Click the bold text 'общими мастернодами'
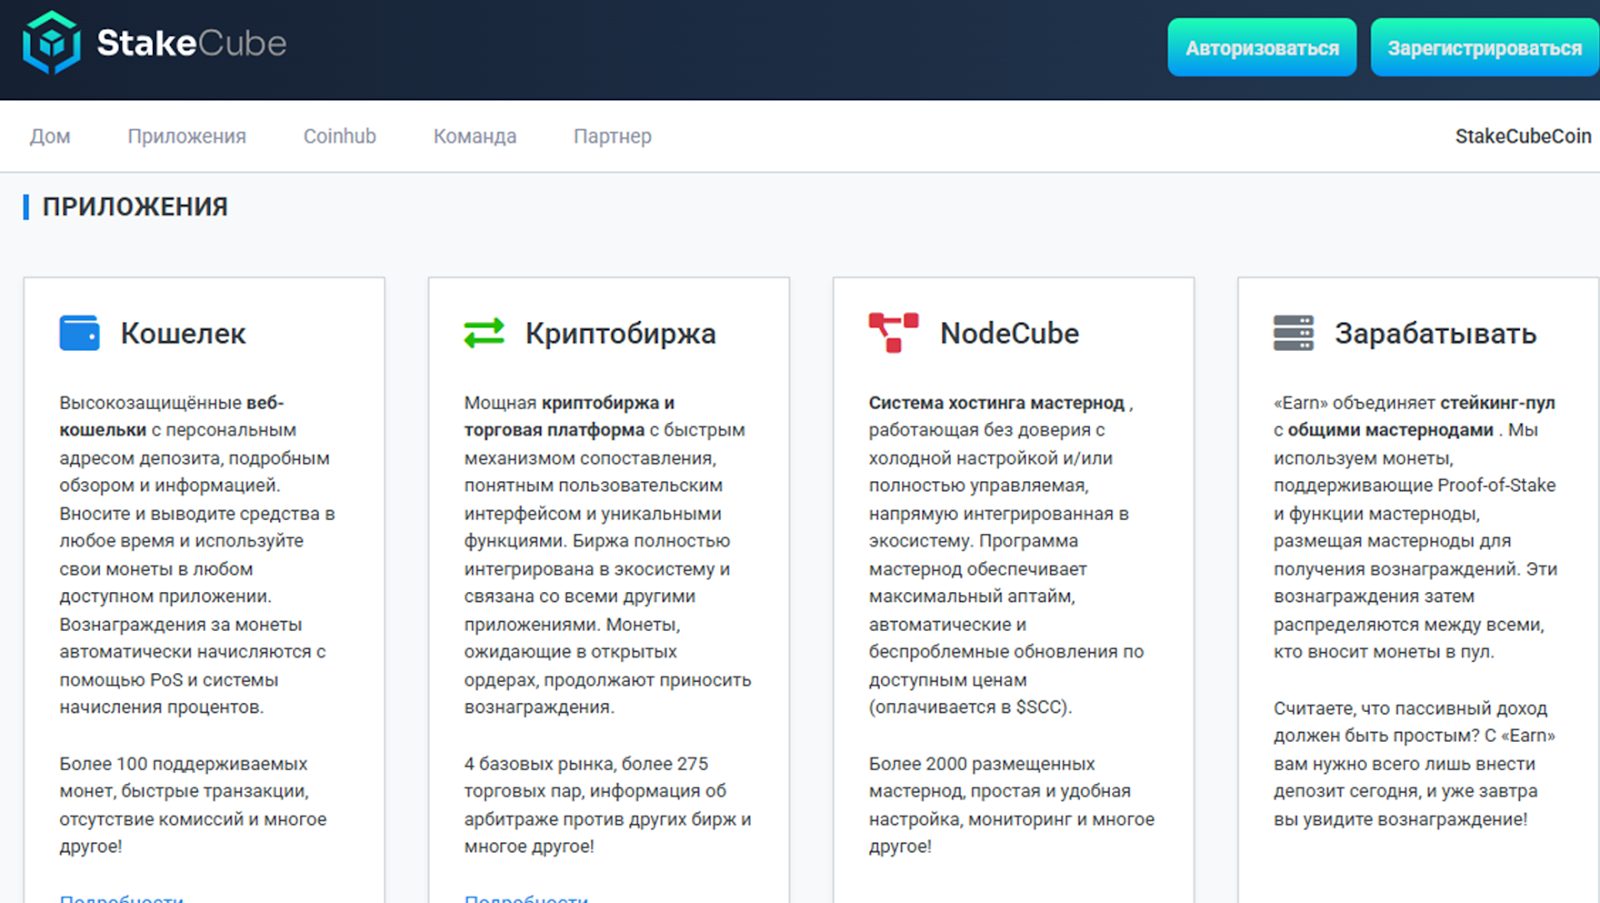This screenshot has width=1600, height=903. pyautogui.click(x=1390, y=430)
